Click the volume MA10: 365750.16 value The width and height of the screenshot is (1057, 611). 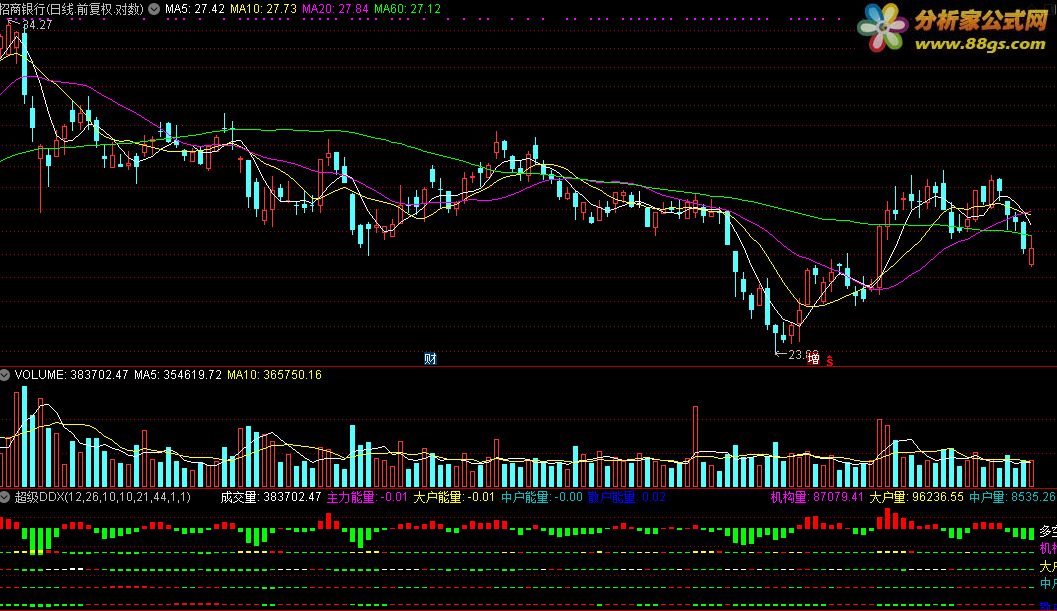click(274, 374)
